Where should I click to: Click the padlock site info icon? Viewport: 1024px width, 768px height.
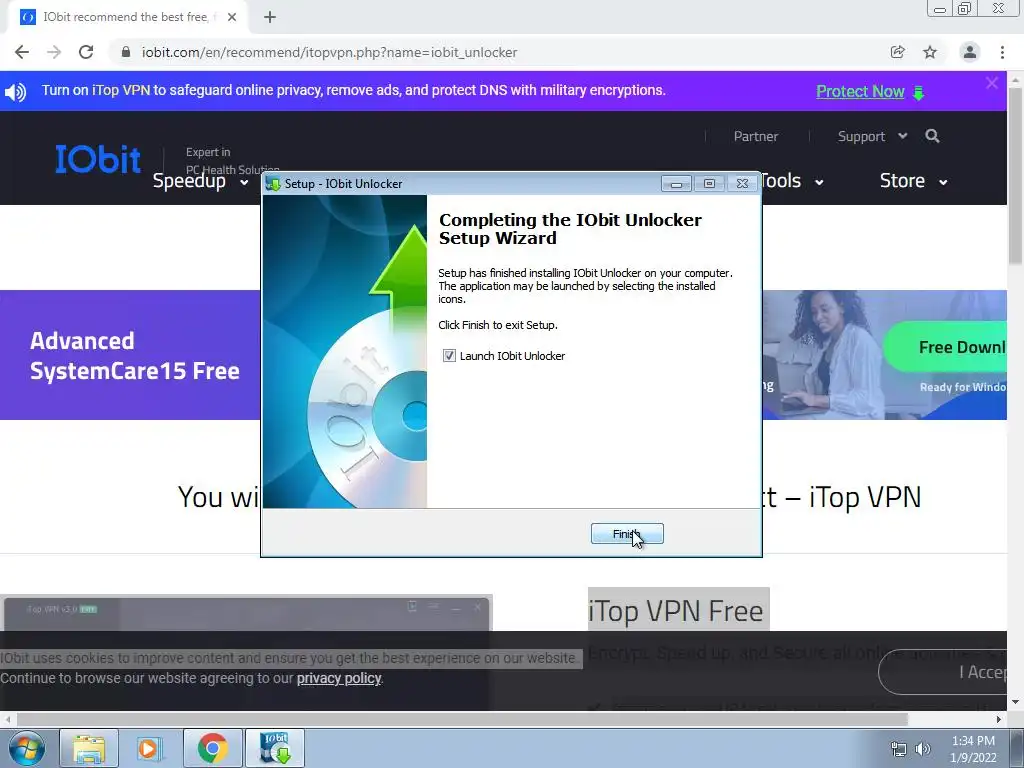pos(126,52)
